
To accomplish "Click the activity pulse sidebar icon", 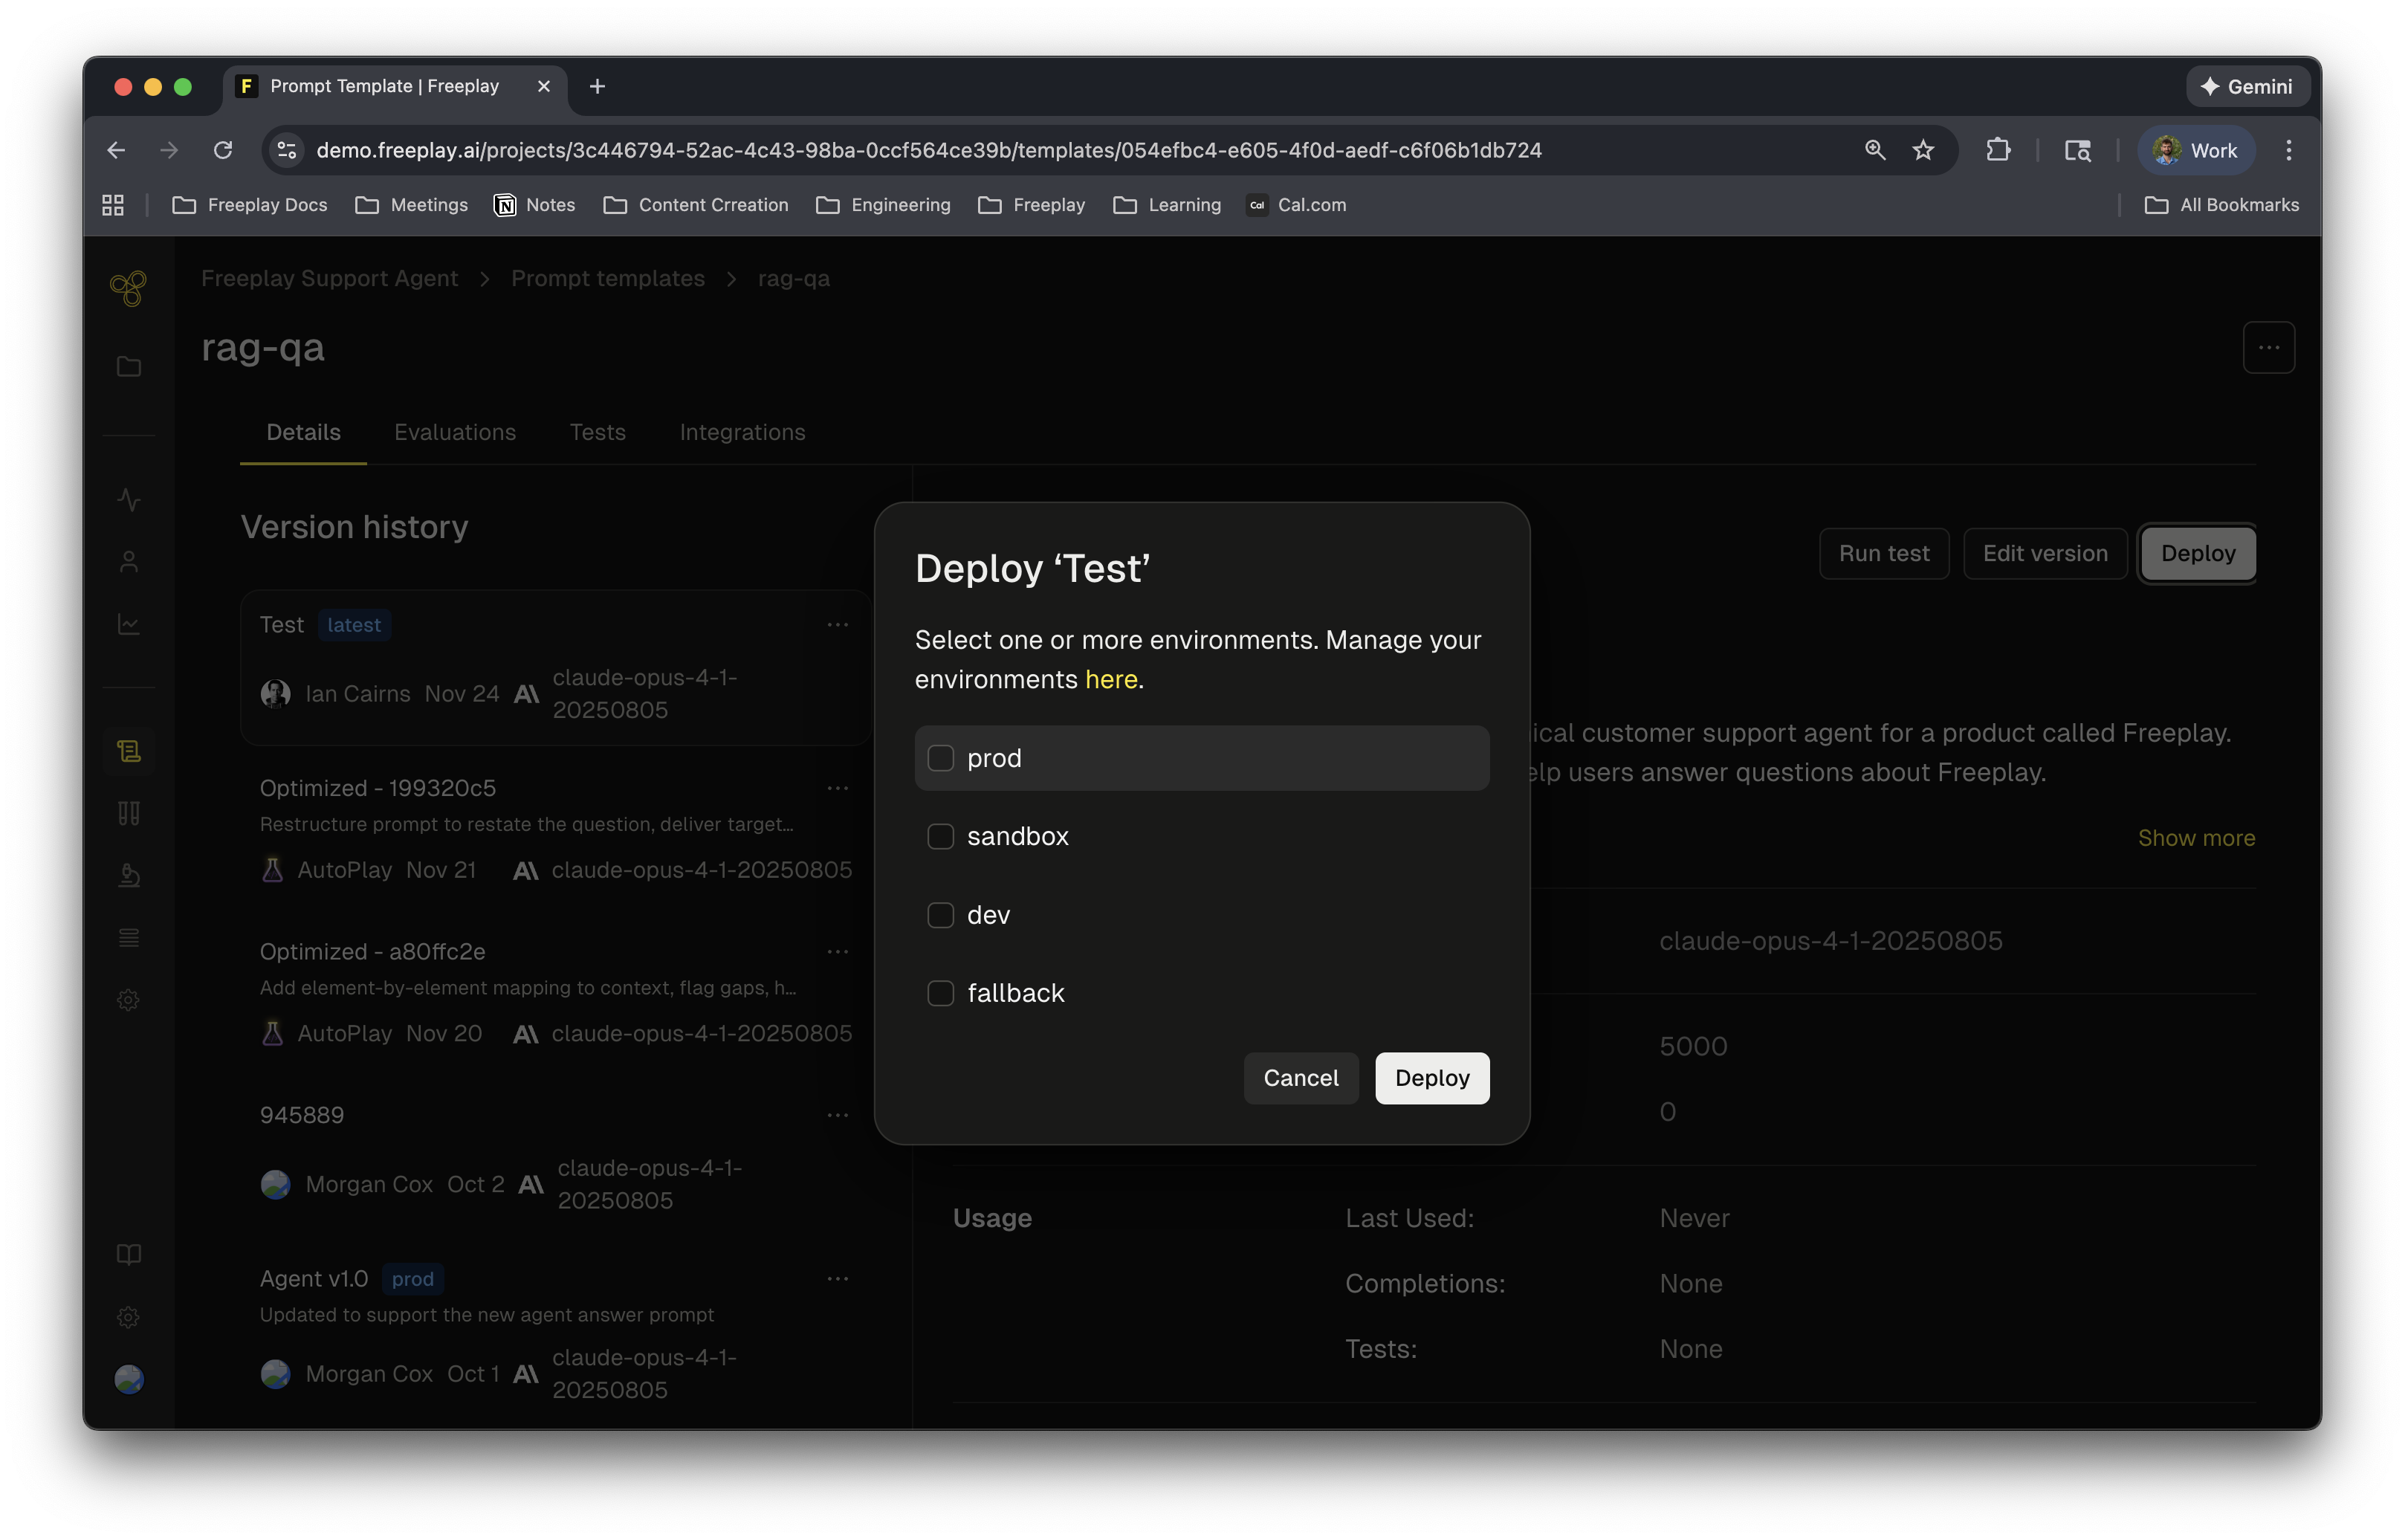I will pos(128,499).
